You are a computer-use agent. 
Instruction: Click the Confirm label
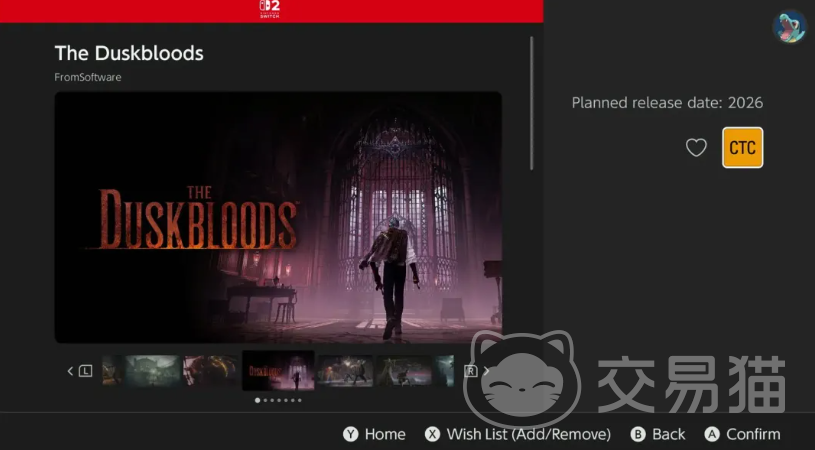point(753,434)
